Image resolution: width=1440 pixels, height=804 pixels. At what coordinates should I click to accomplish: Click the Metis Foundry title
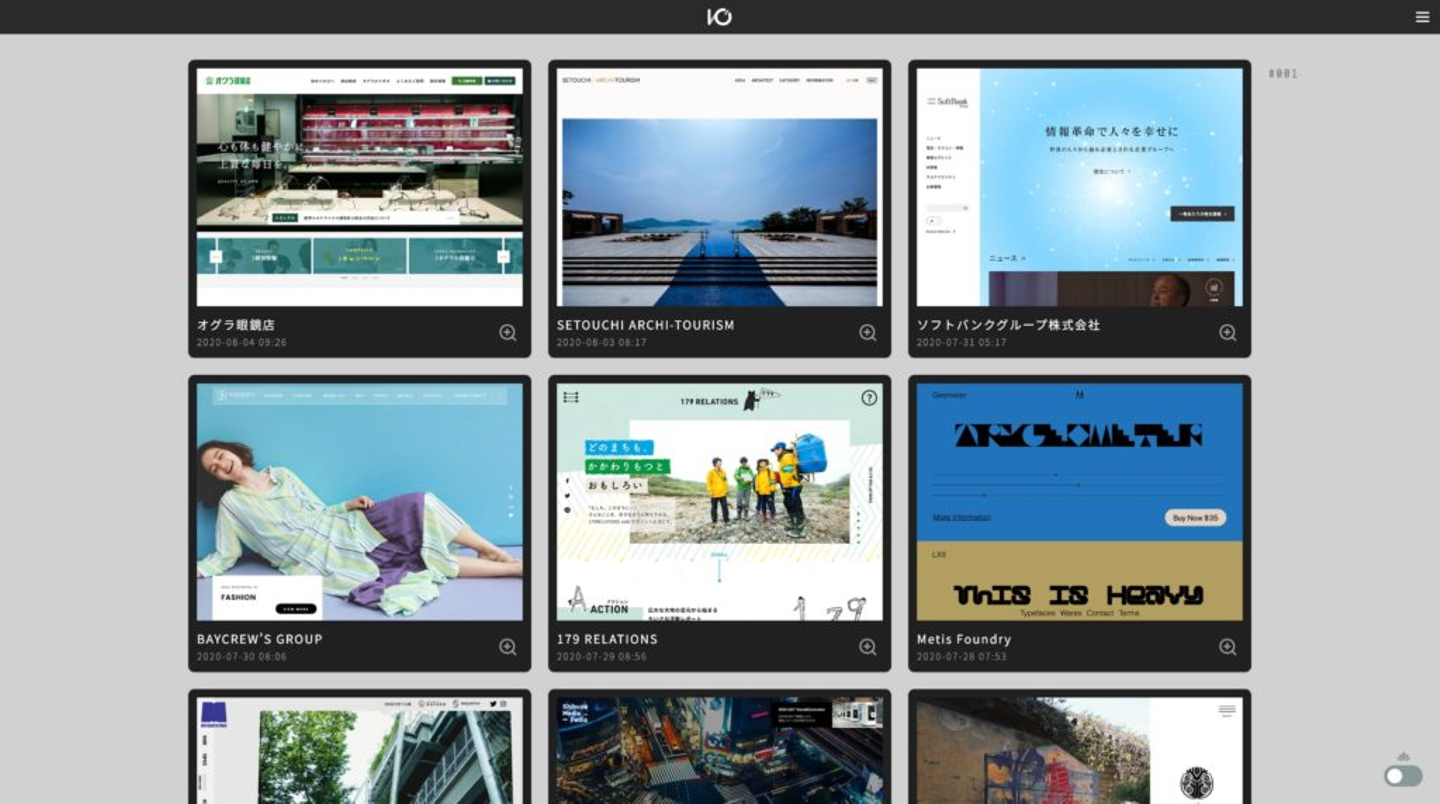pyautogui.click(x=964, y=639)
